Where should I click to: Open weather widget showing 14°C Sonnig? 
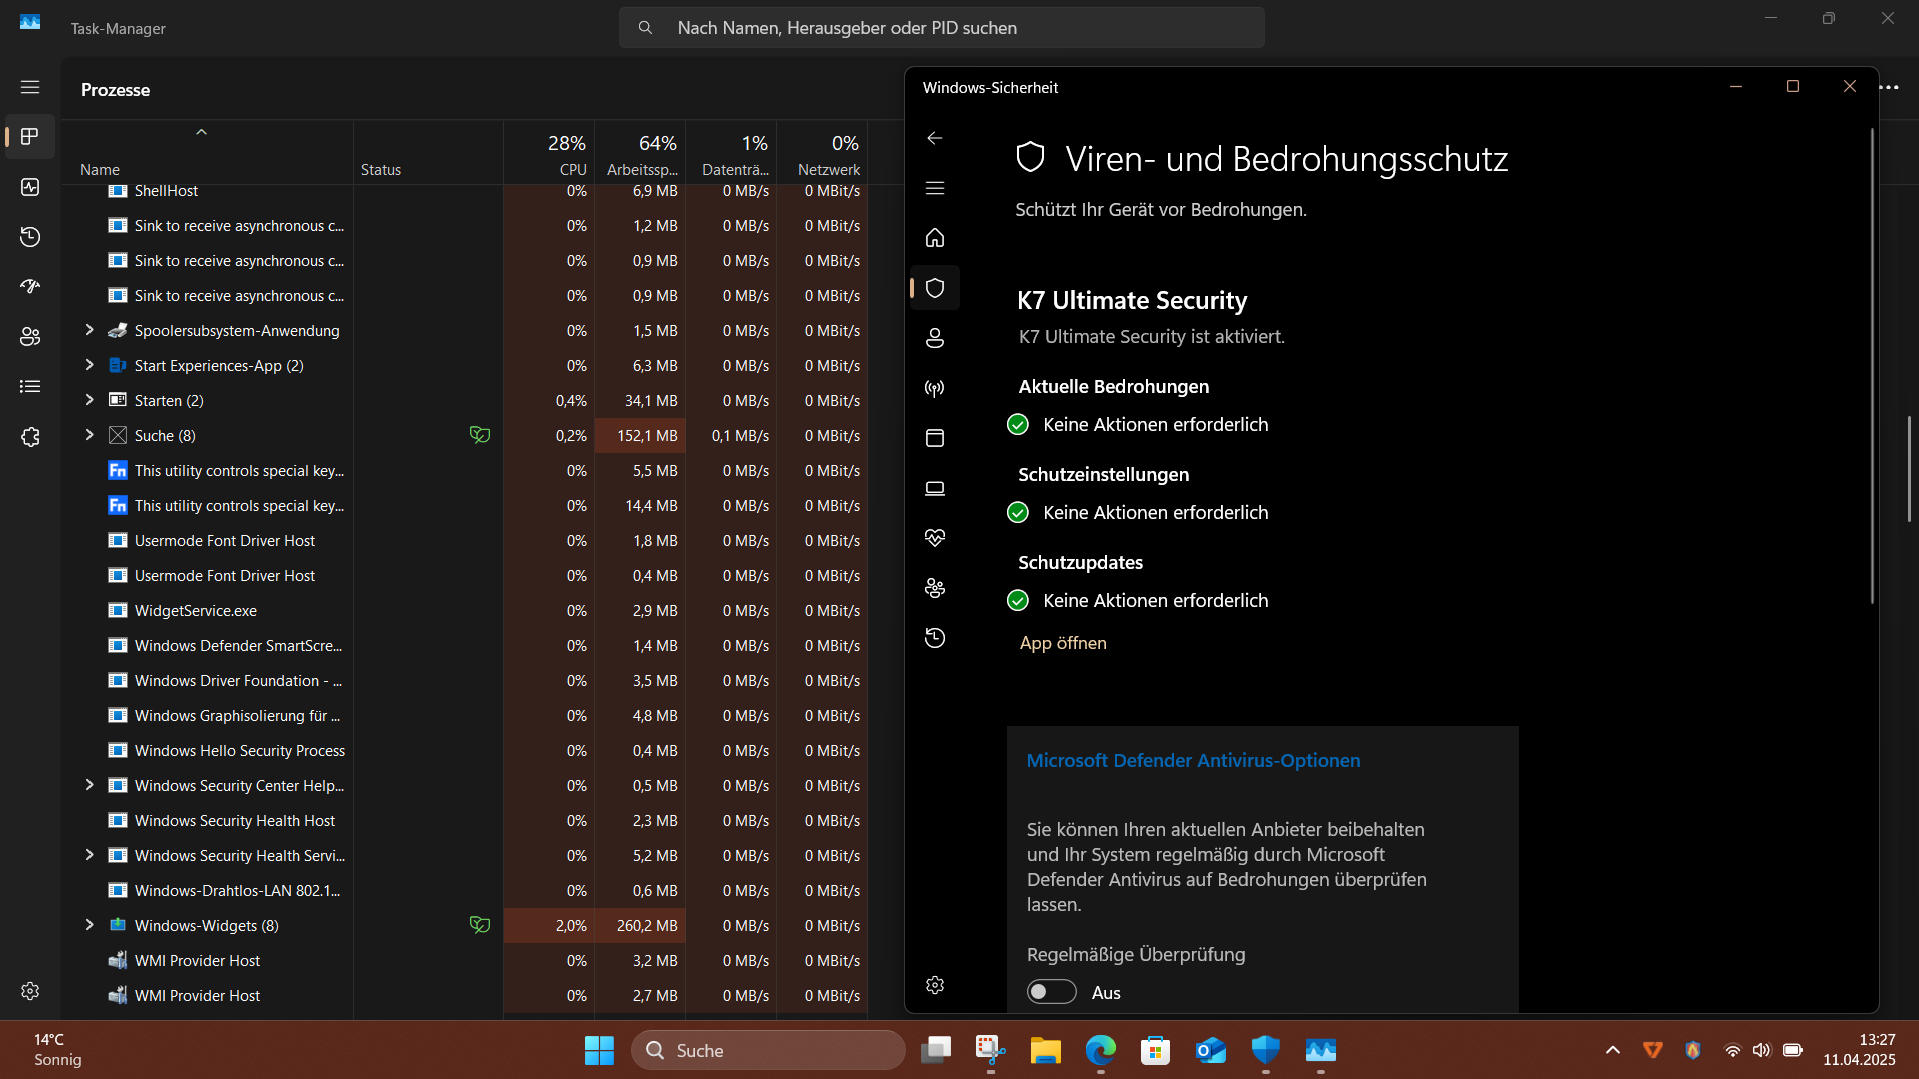point(58,1050)
